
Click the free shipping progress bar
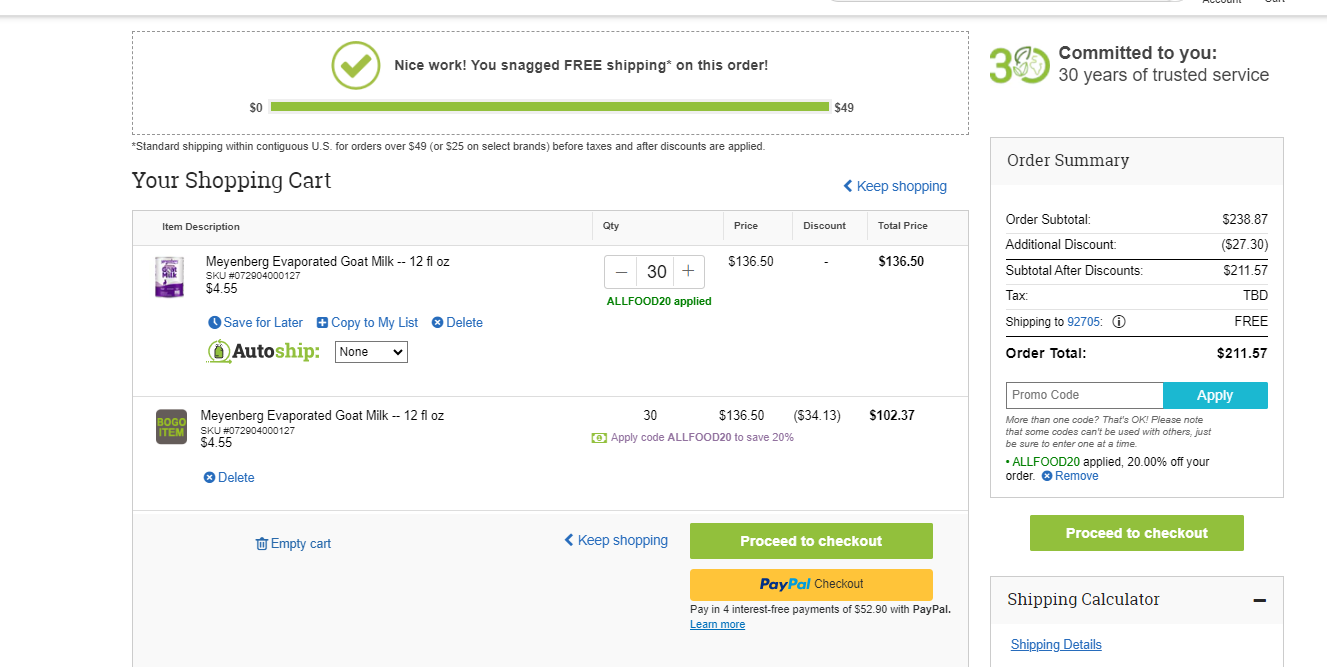pos(550,107)
